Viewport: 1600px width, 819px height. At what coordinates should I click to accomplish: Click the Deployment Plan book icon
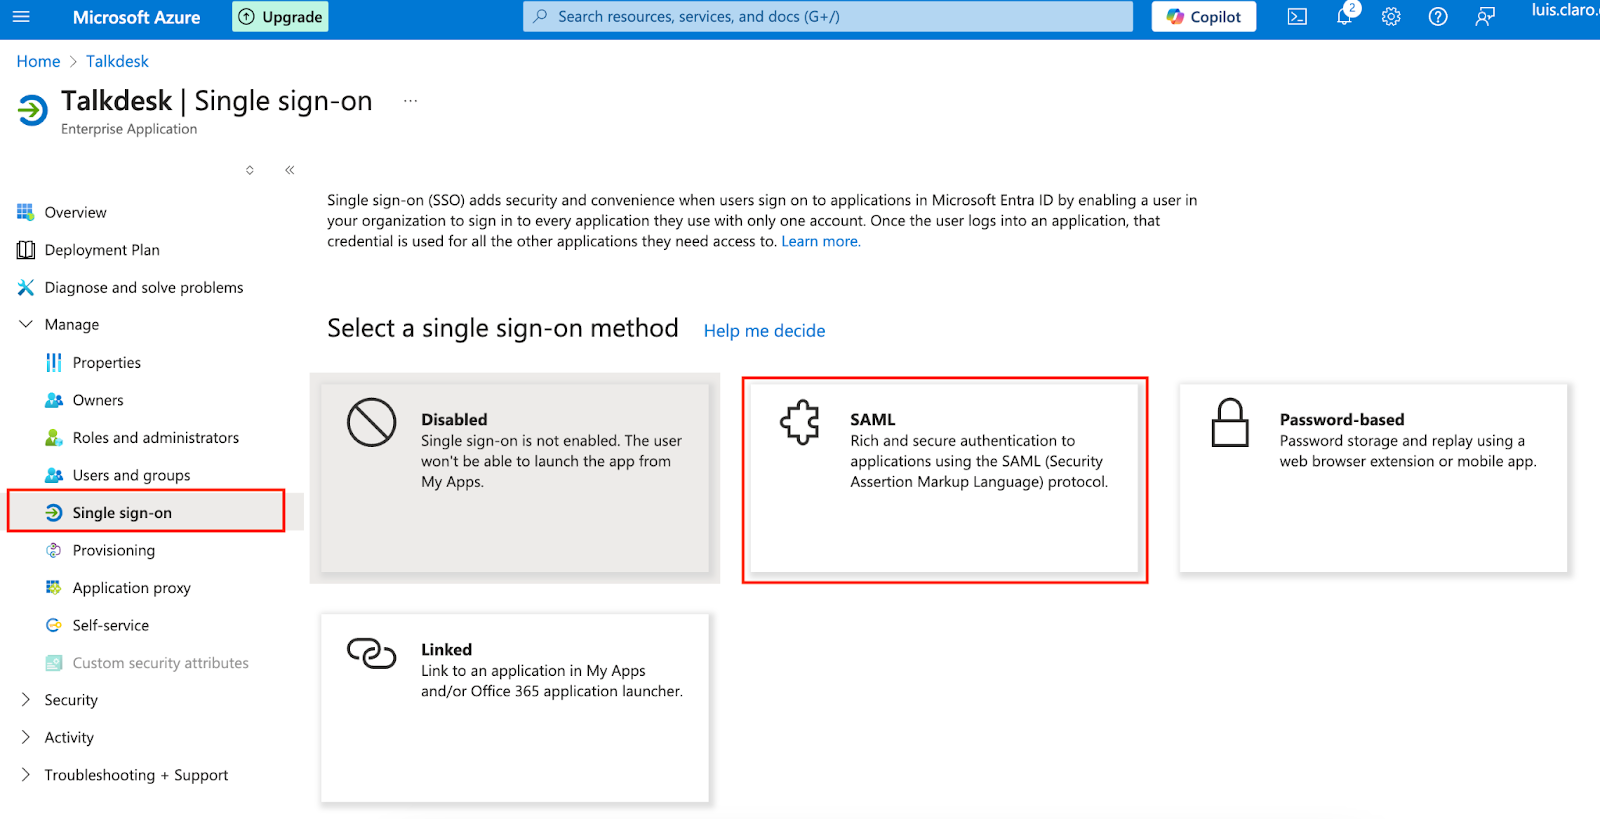pyautogui.click(x=25, y=250)
